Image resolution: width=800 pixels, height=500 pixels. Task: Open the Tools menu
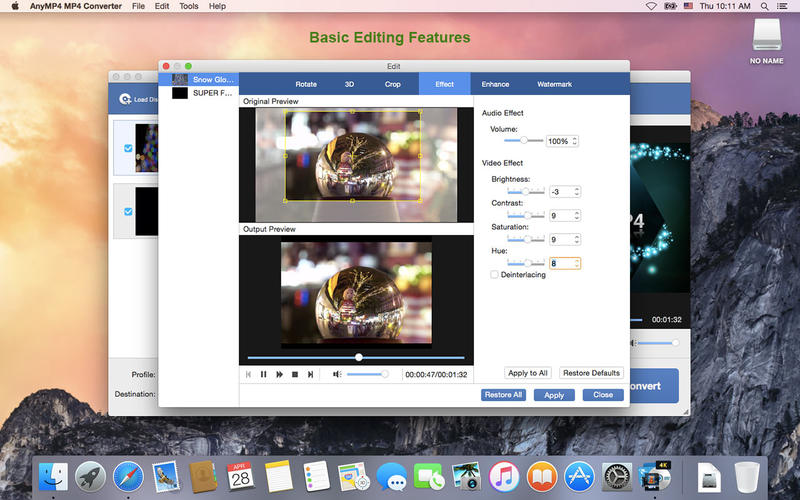coord(188,6)
